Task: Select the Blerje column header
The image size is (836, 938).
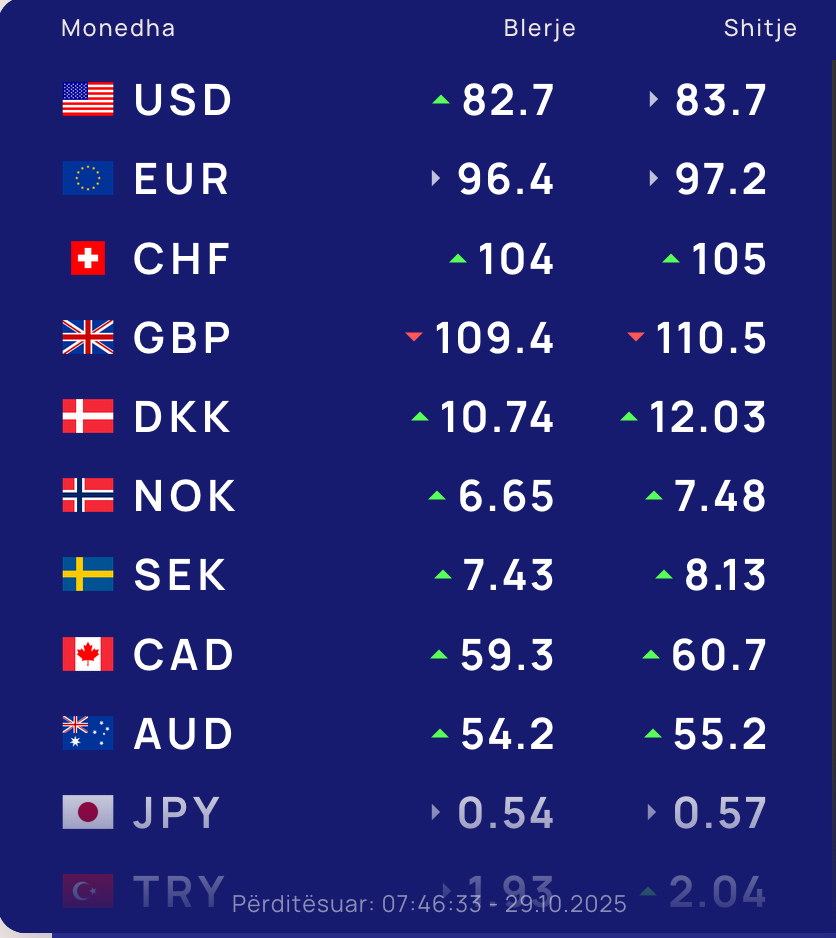Action: pyautogui.click(x=540, y=28)
